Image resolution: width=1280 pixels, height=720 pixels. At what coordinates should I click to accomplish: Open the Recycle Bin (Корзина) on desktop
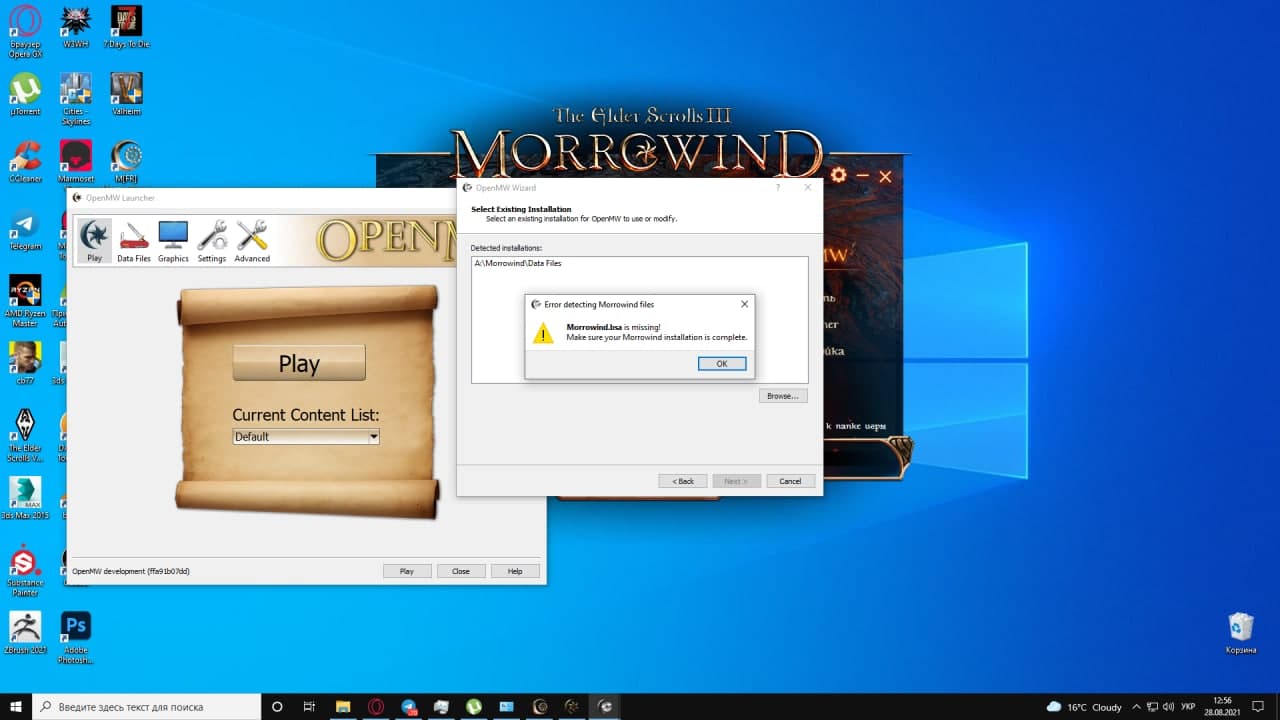(x=1241, y=632)
